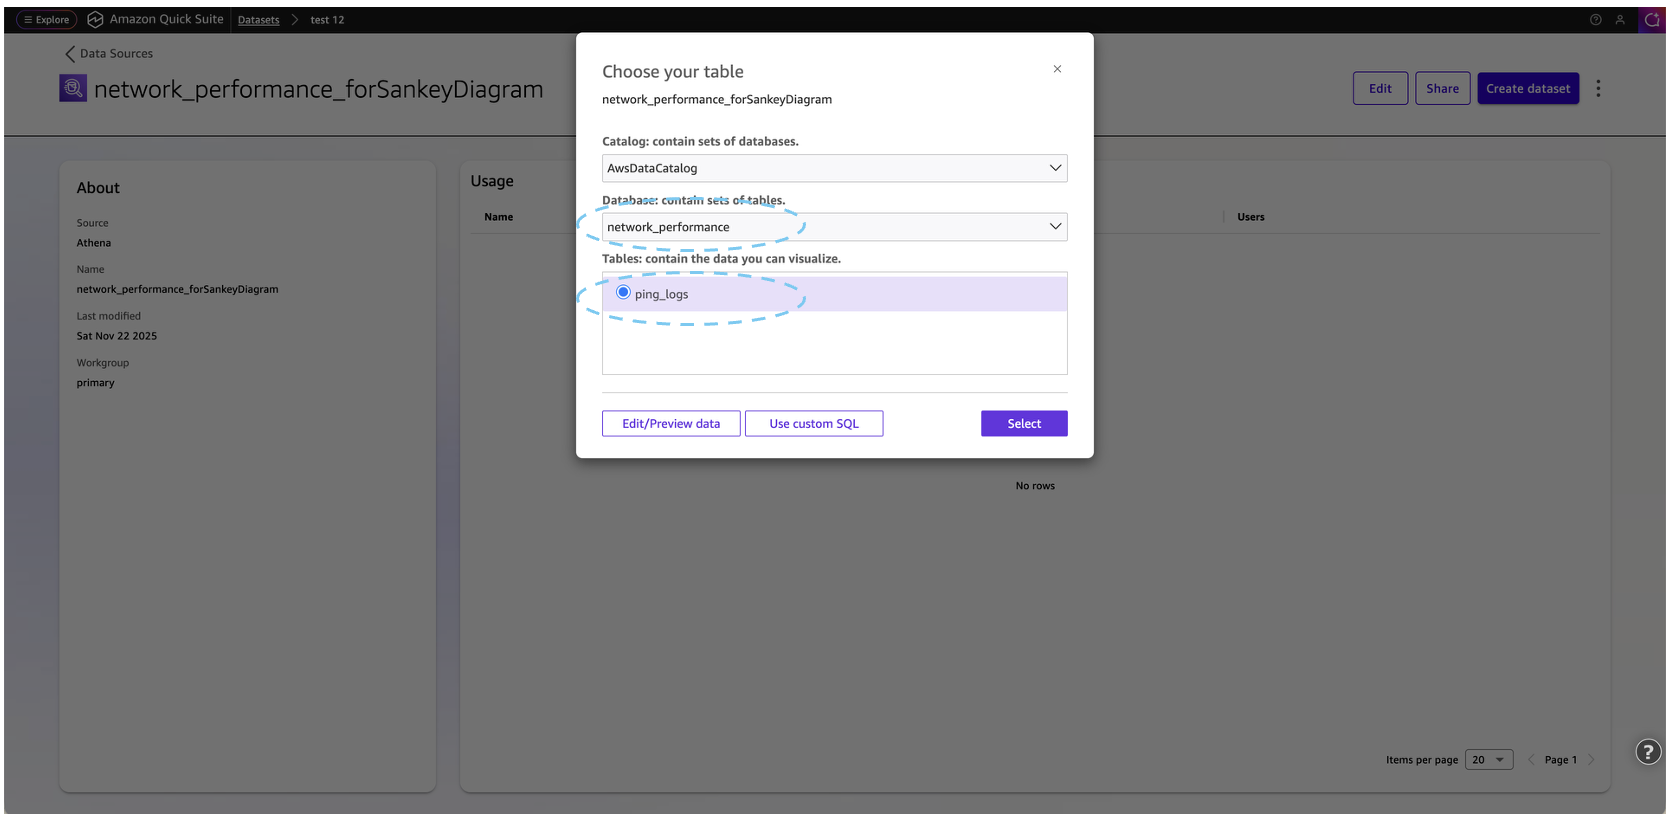This screenshot has height=824, width=1676.
Task: Click the Share button
Action: 1442,89
